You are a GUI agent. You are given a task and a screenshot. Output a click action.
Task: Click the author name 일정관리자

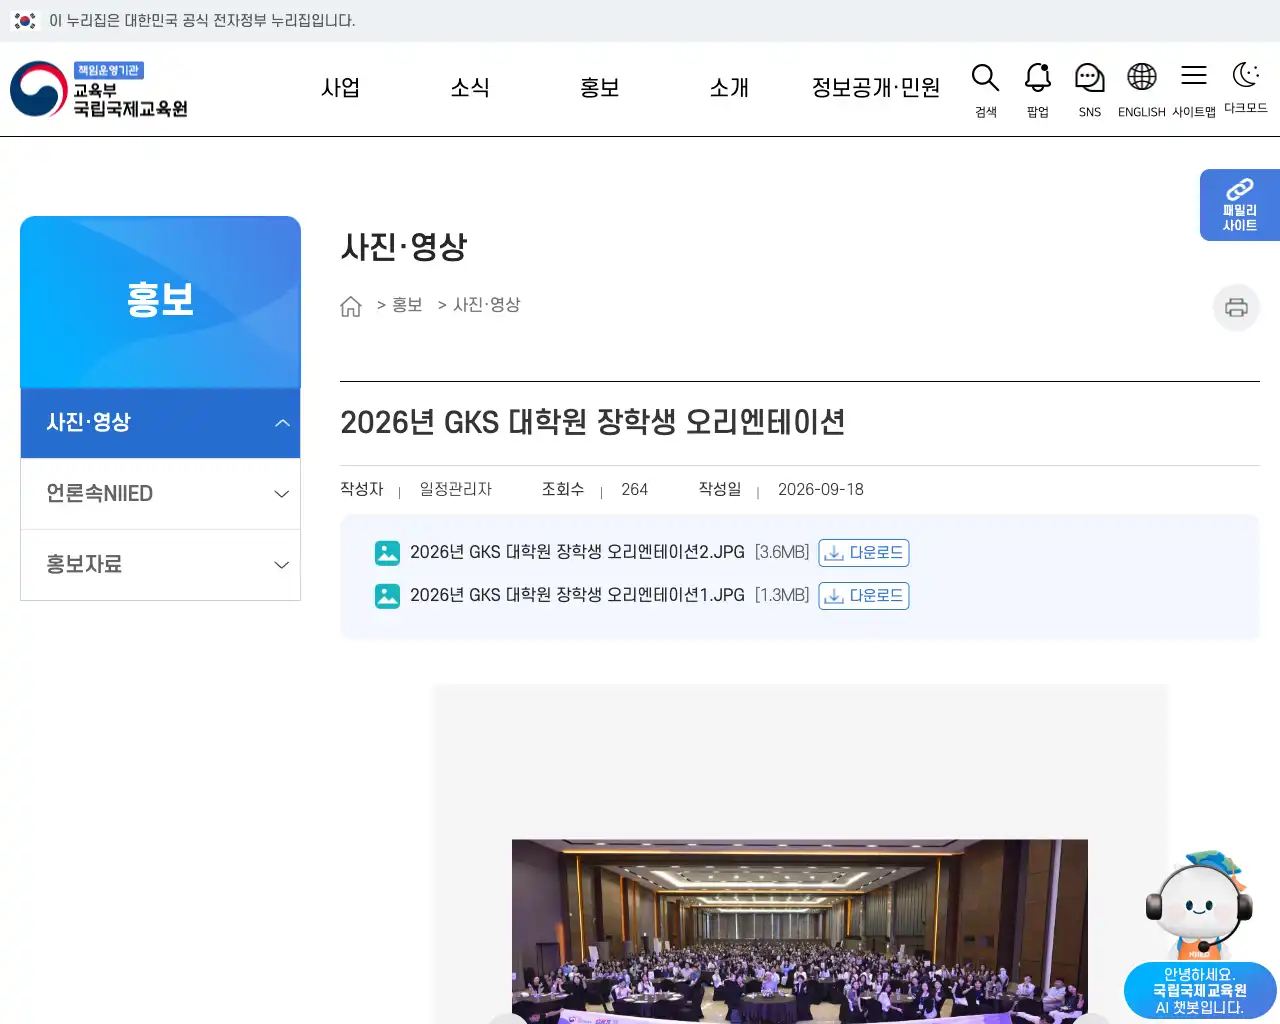pyautogui.click(x=455, y=489)
